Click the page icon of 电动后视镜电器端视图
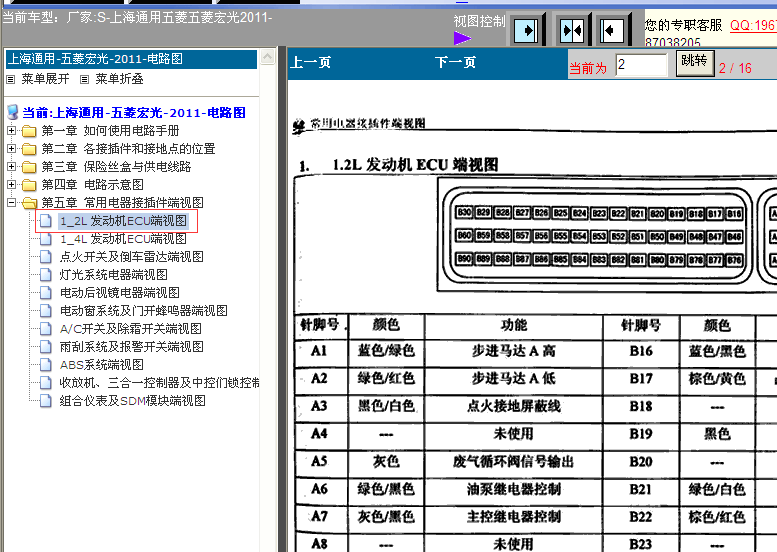Screen dimensions: 777x552 46,293
